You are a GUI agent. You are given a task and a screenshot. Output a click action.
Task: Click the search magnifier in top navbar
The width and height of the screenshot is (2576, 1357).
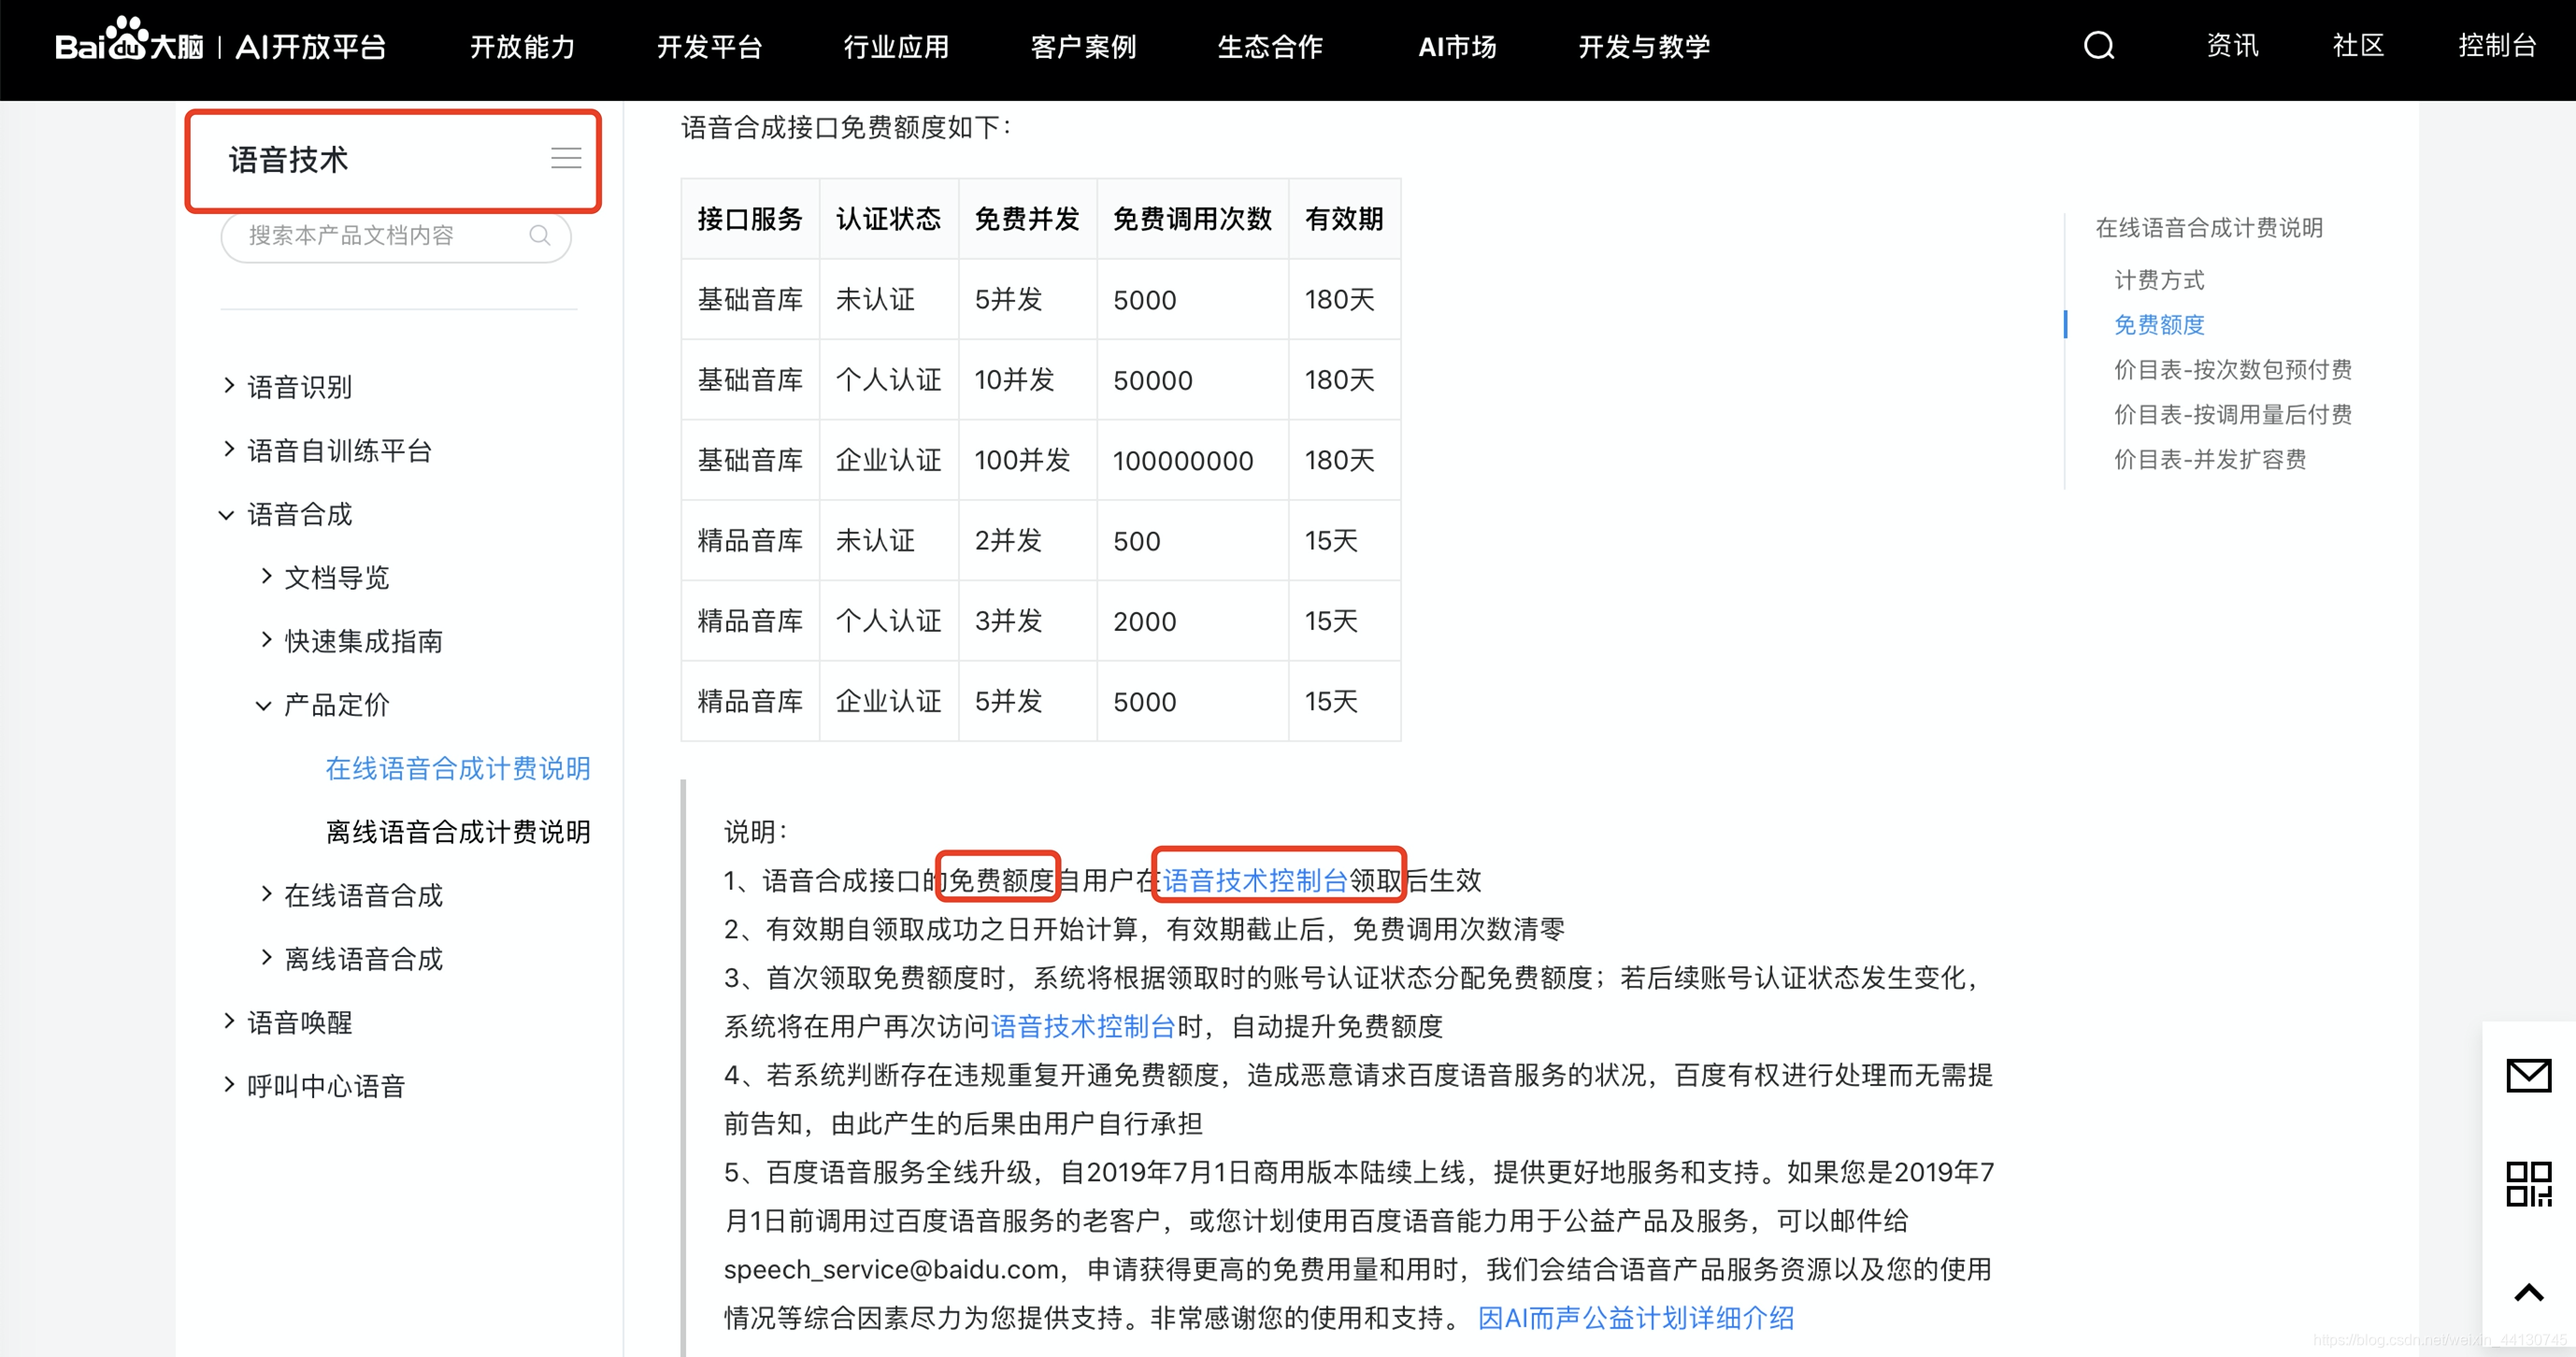click(x=2098, y=46)
